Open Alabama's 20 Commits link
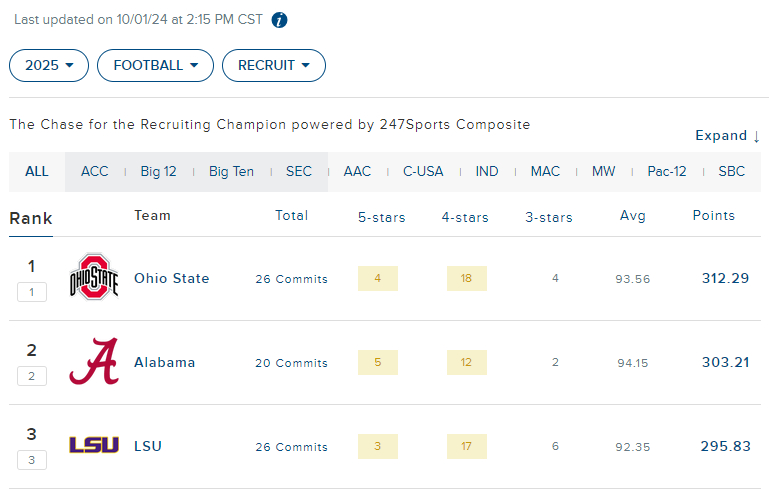 pyautogui.click(x=291, y=363)
